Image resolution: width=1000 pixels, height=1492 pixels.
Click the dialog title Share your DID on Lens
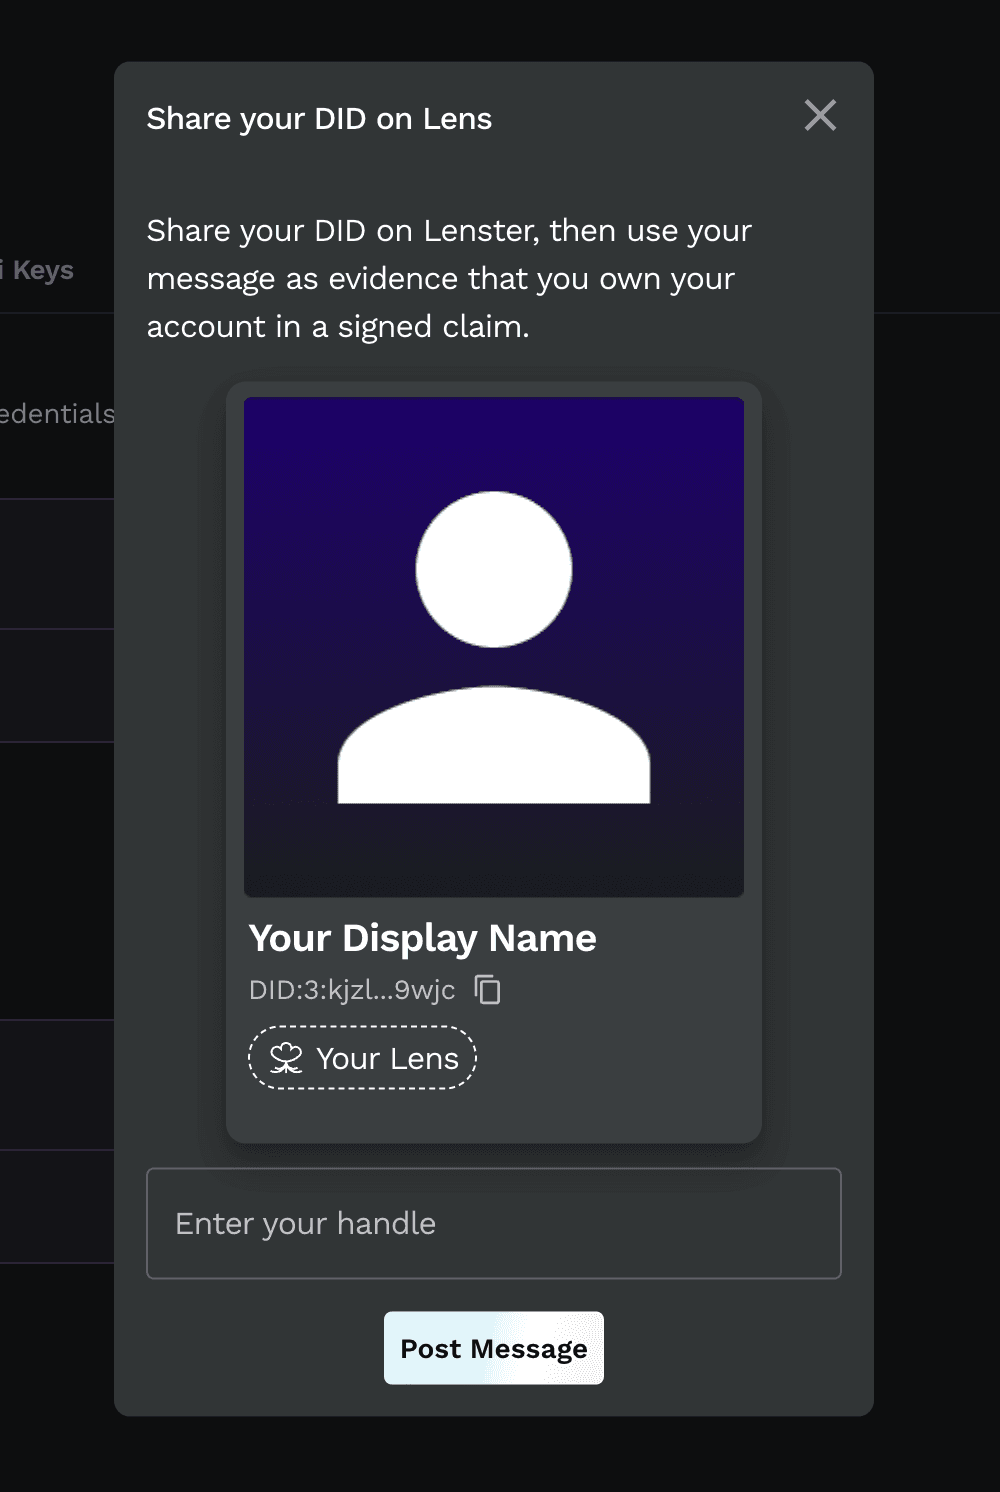319,119
